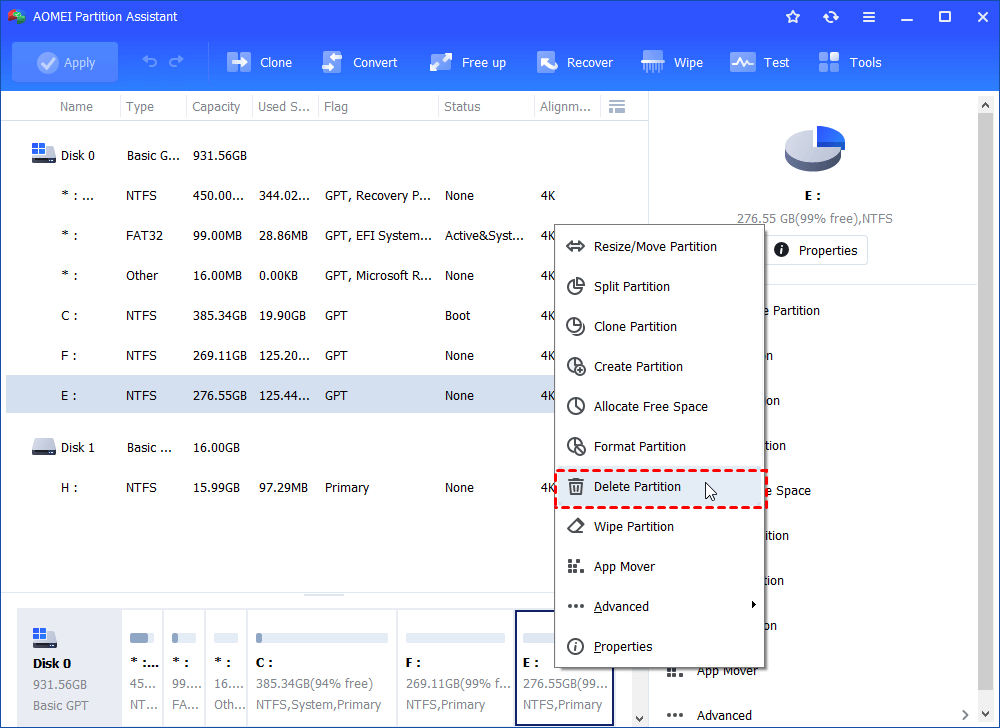Click the column settings icon near Alignment header
Screen dimensions: 1000x728
617,106
